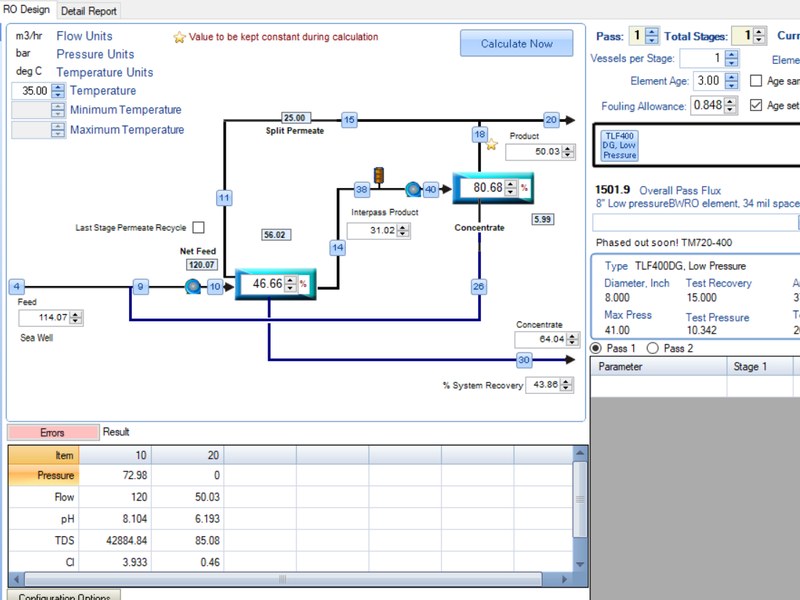The image size is (800, 600).
Task: Click stream node 38 on interpass line
Action: tap(361, 189)
